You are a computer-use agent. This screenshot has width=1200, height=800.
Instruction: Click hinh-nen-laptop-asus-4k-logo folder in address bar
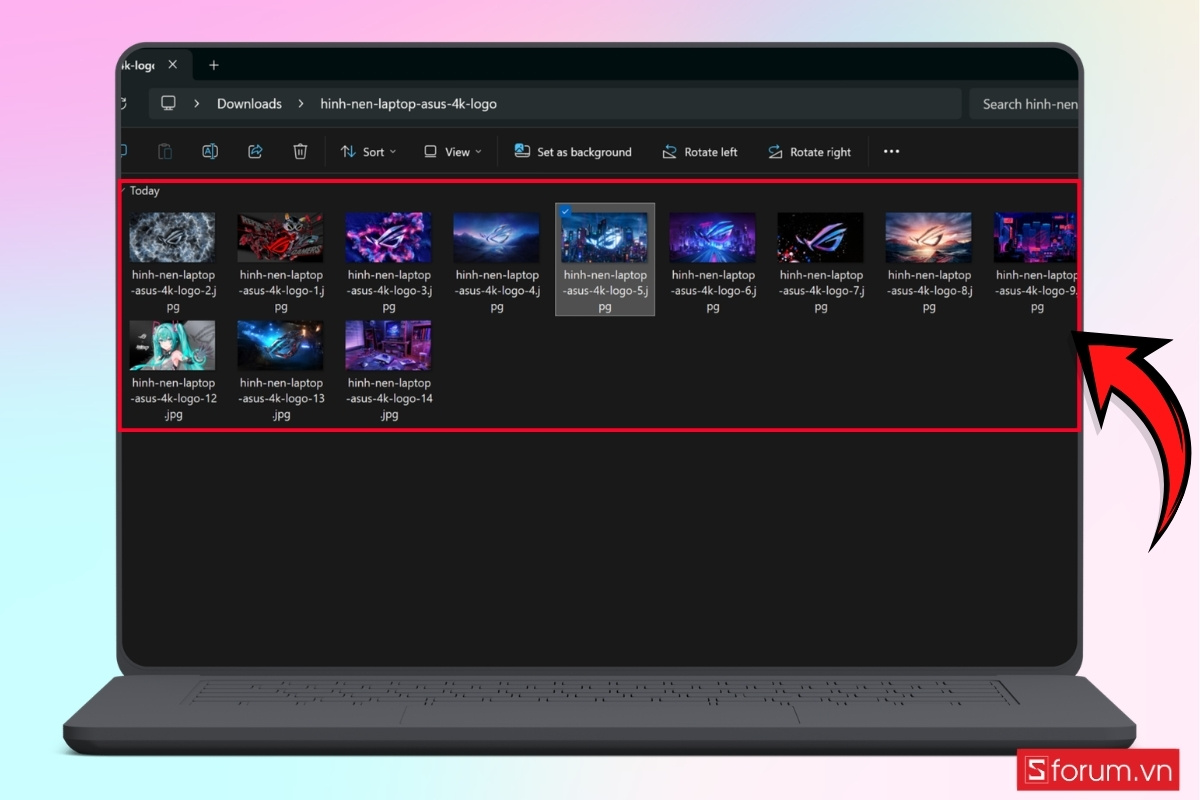(408, 104)
